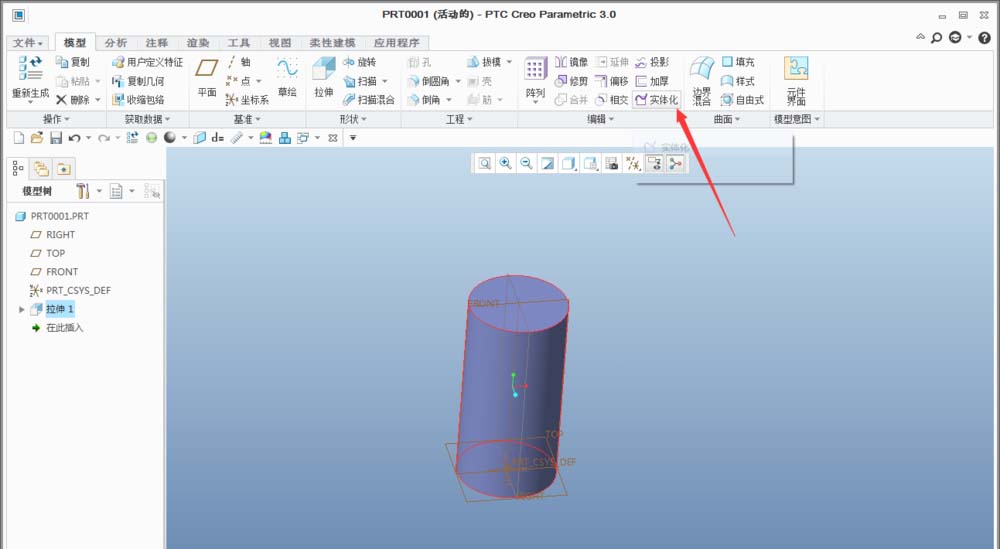The image size is (1000, 549).
Task: Open the 曲面 group dropdown
Action: pos(726,119)
